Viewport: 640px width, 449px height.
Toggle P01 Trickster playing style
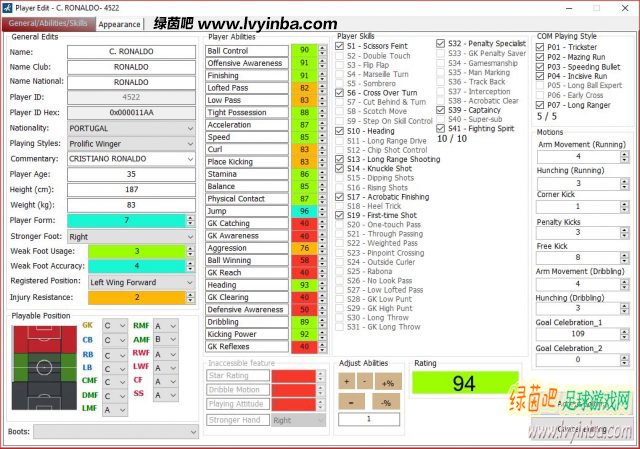[x=540, y=47]
